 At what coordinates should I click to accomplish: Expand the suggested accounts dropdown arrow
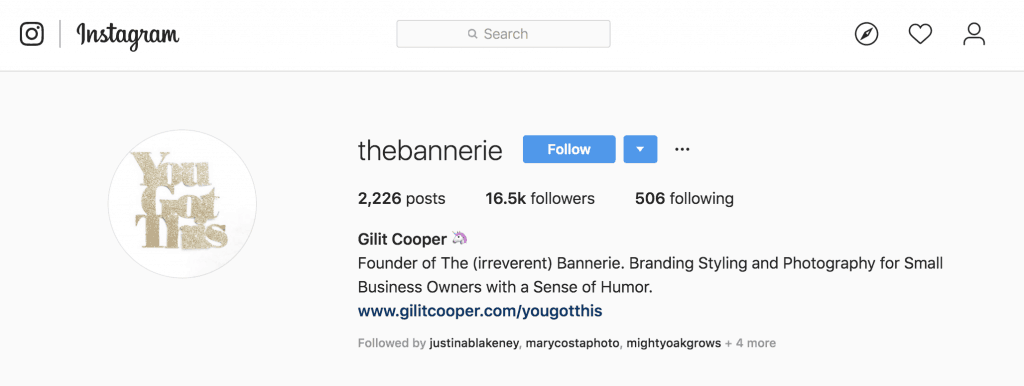click(641, 149)
